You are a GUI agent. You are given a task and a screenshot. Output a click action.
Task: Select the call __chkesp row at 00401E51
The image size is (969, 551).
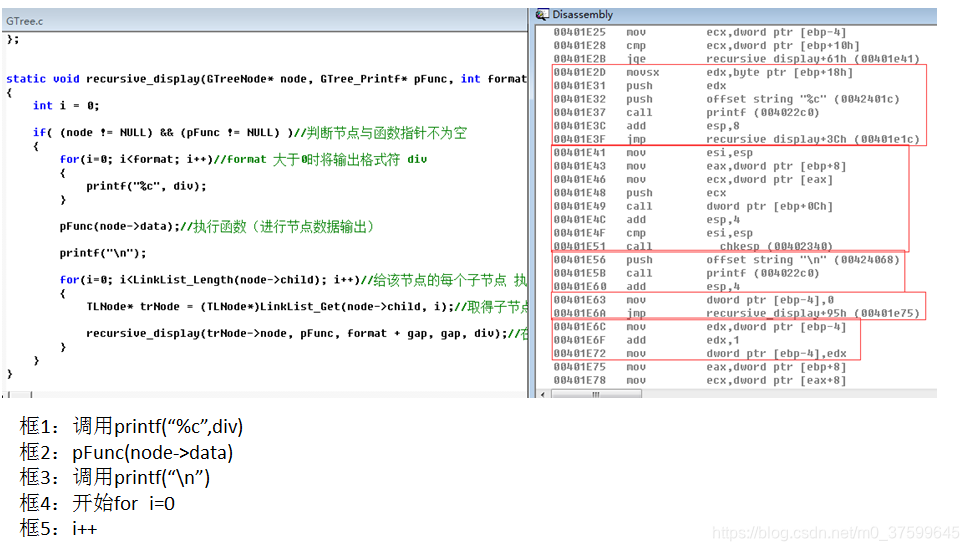pos(693,246)
